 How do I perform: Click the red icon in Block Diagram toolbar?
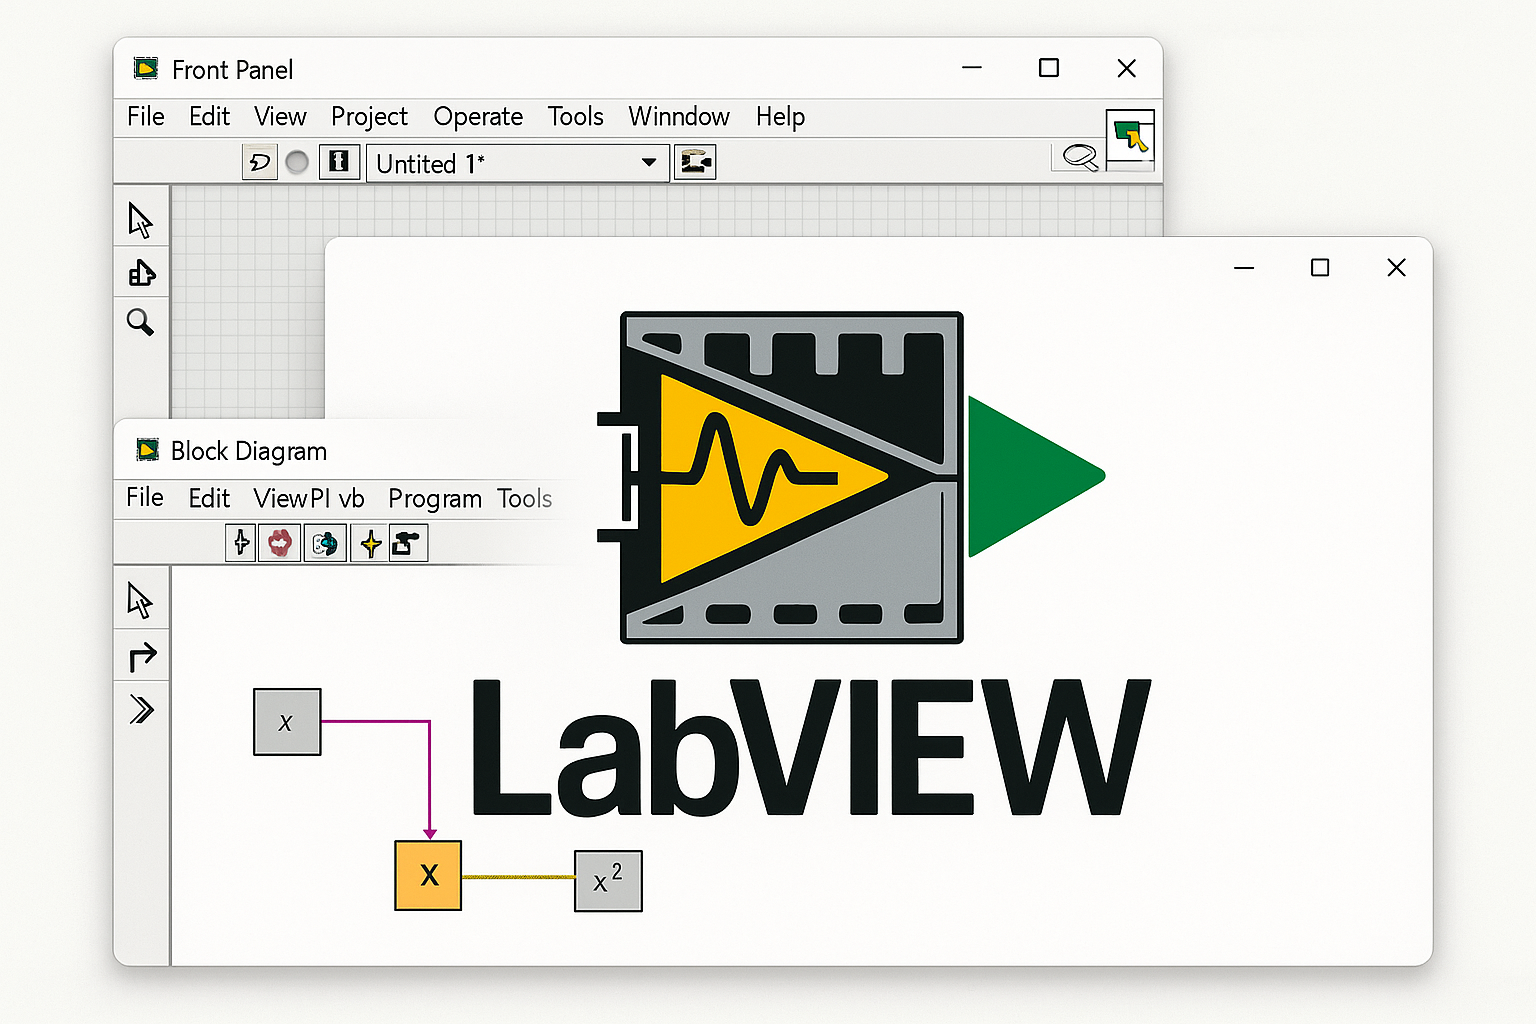279,543
